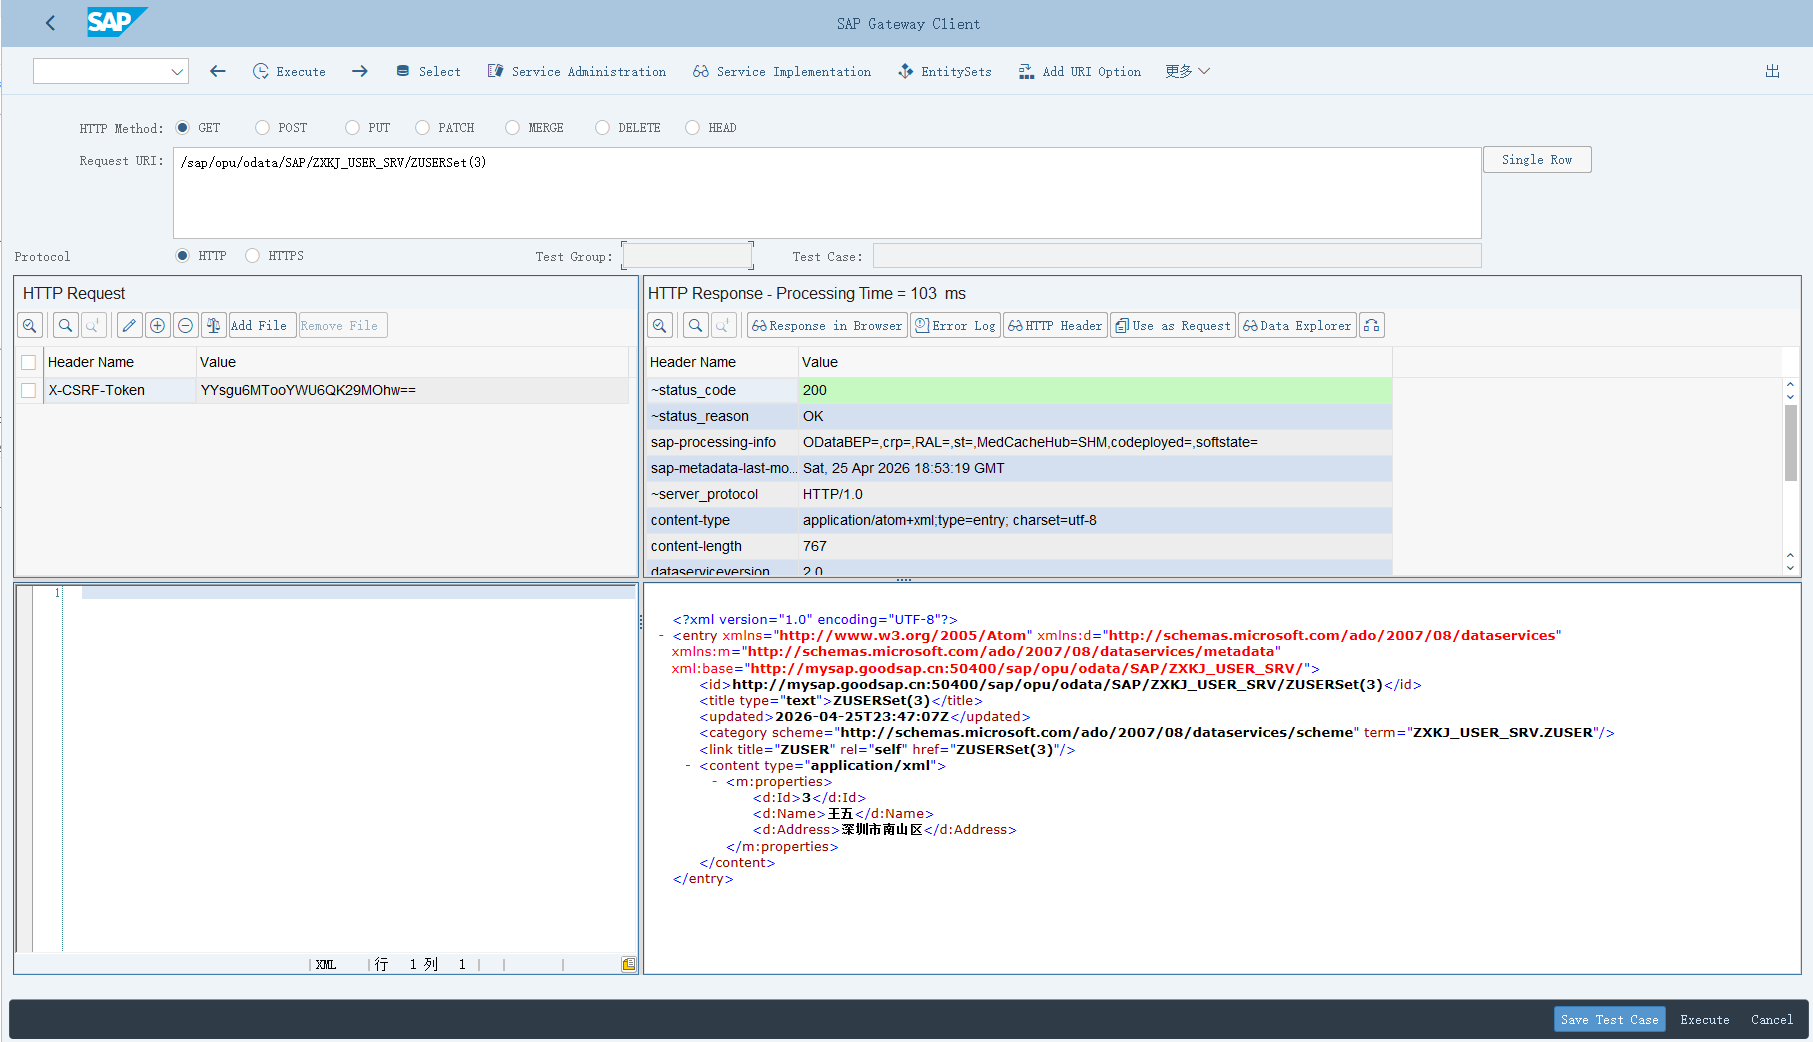Click the Save Test Case button
Image resolution: width=1813 pixels, height=1042 pixels.
(1609, 1019)
